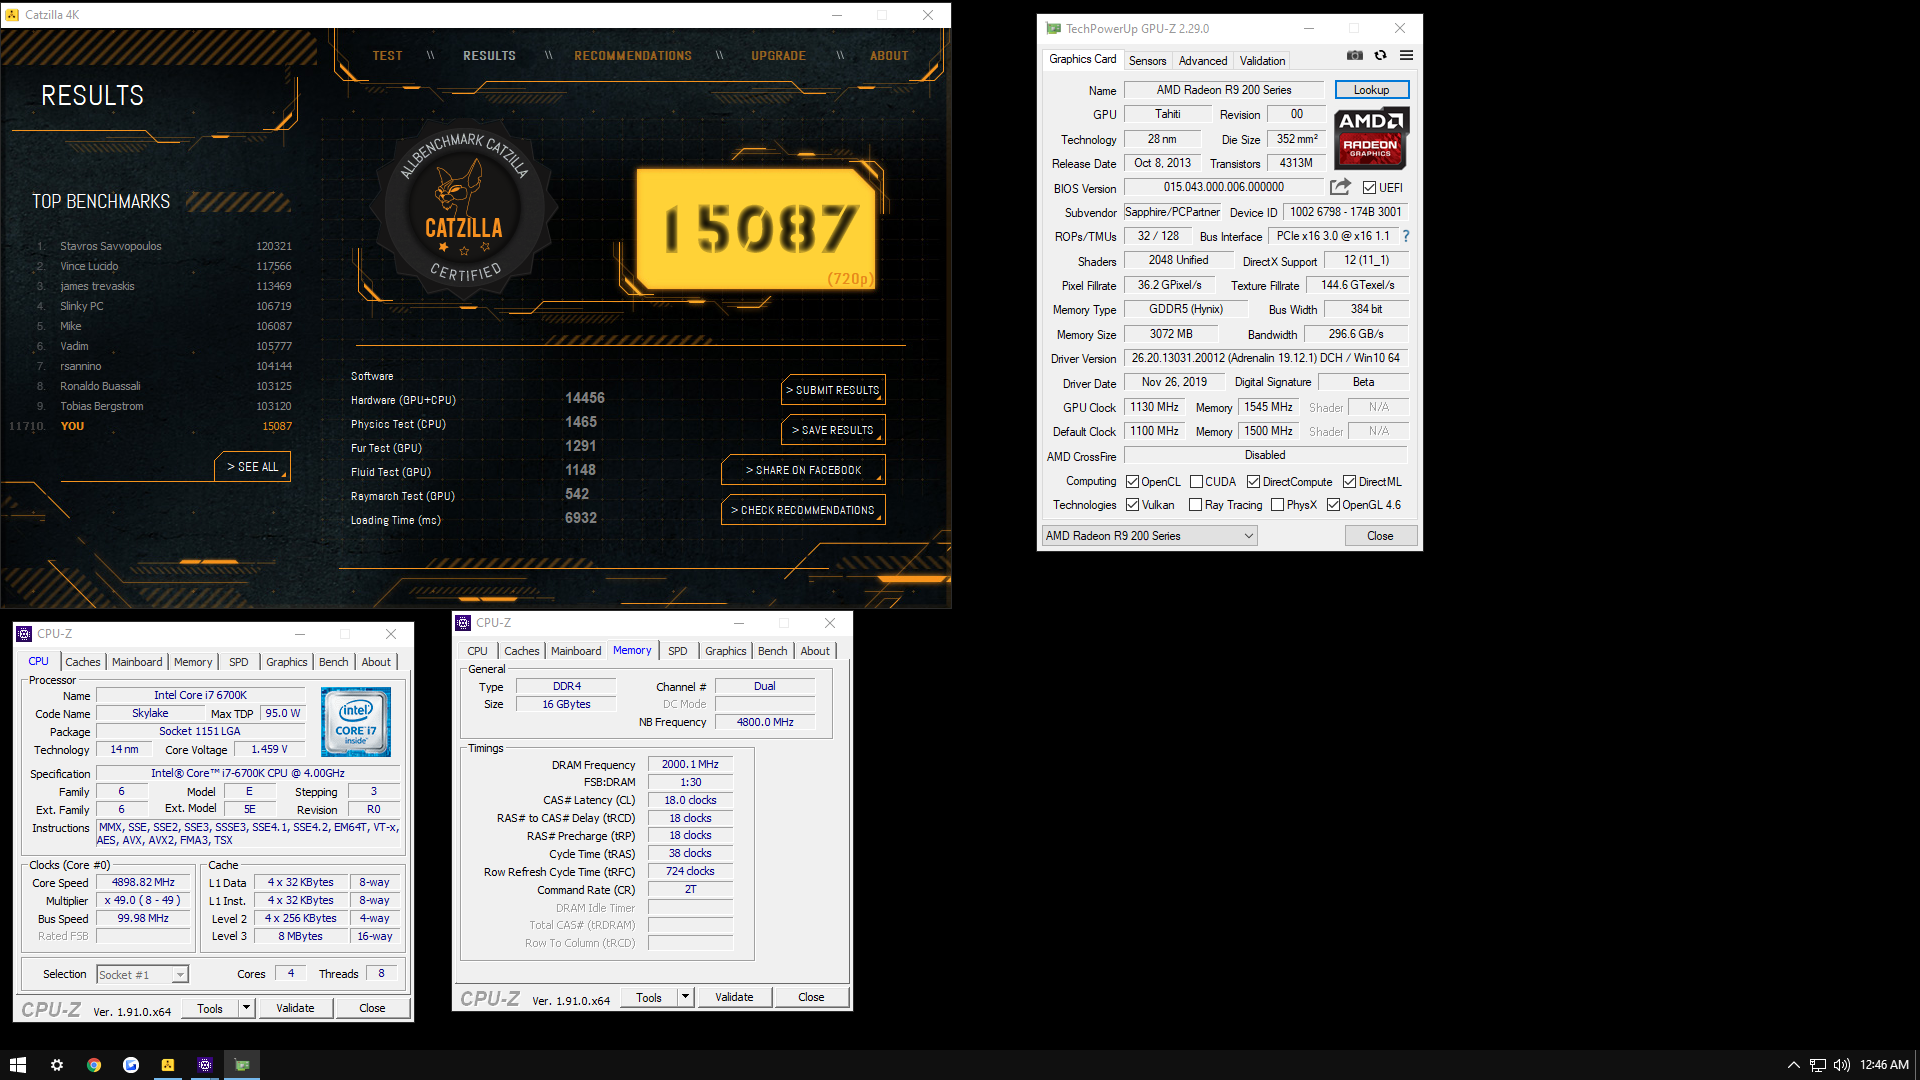Expand Tools dropdown arrow in left CPU-Z
This screenshot has width=1920, height=1080.
(245, 1008)
